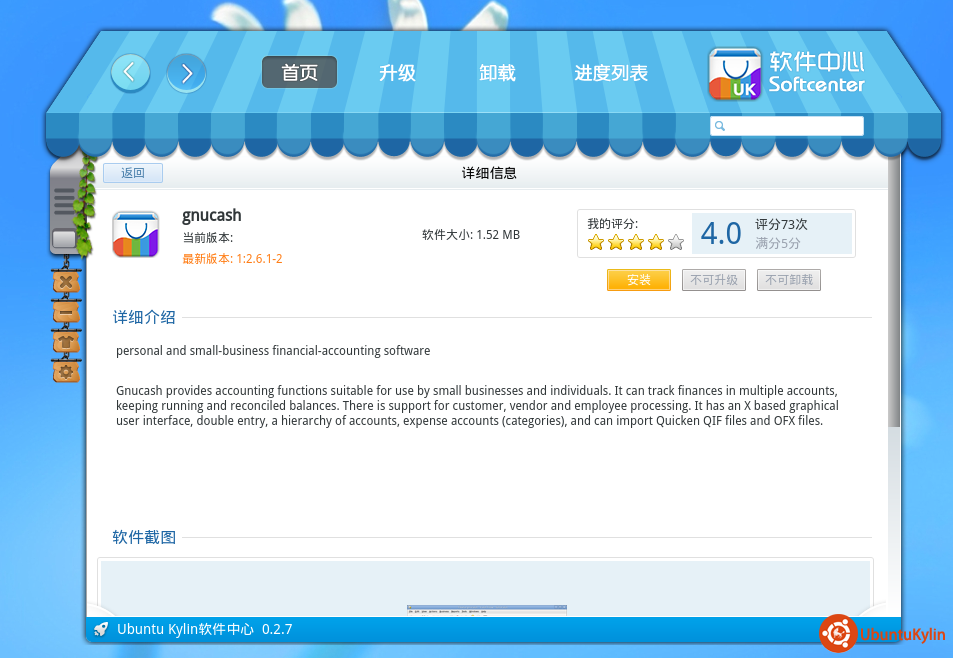Screen dimensions: 953x658
Task: Switch to the 首页 tab
Action: [x=299, y=73]
